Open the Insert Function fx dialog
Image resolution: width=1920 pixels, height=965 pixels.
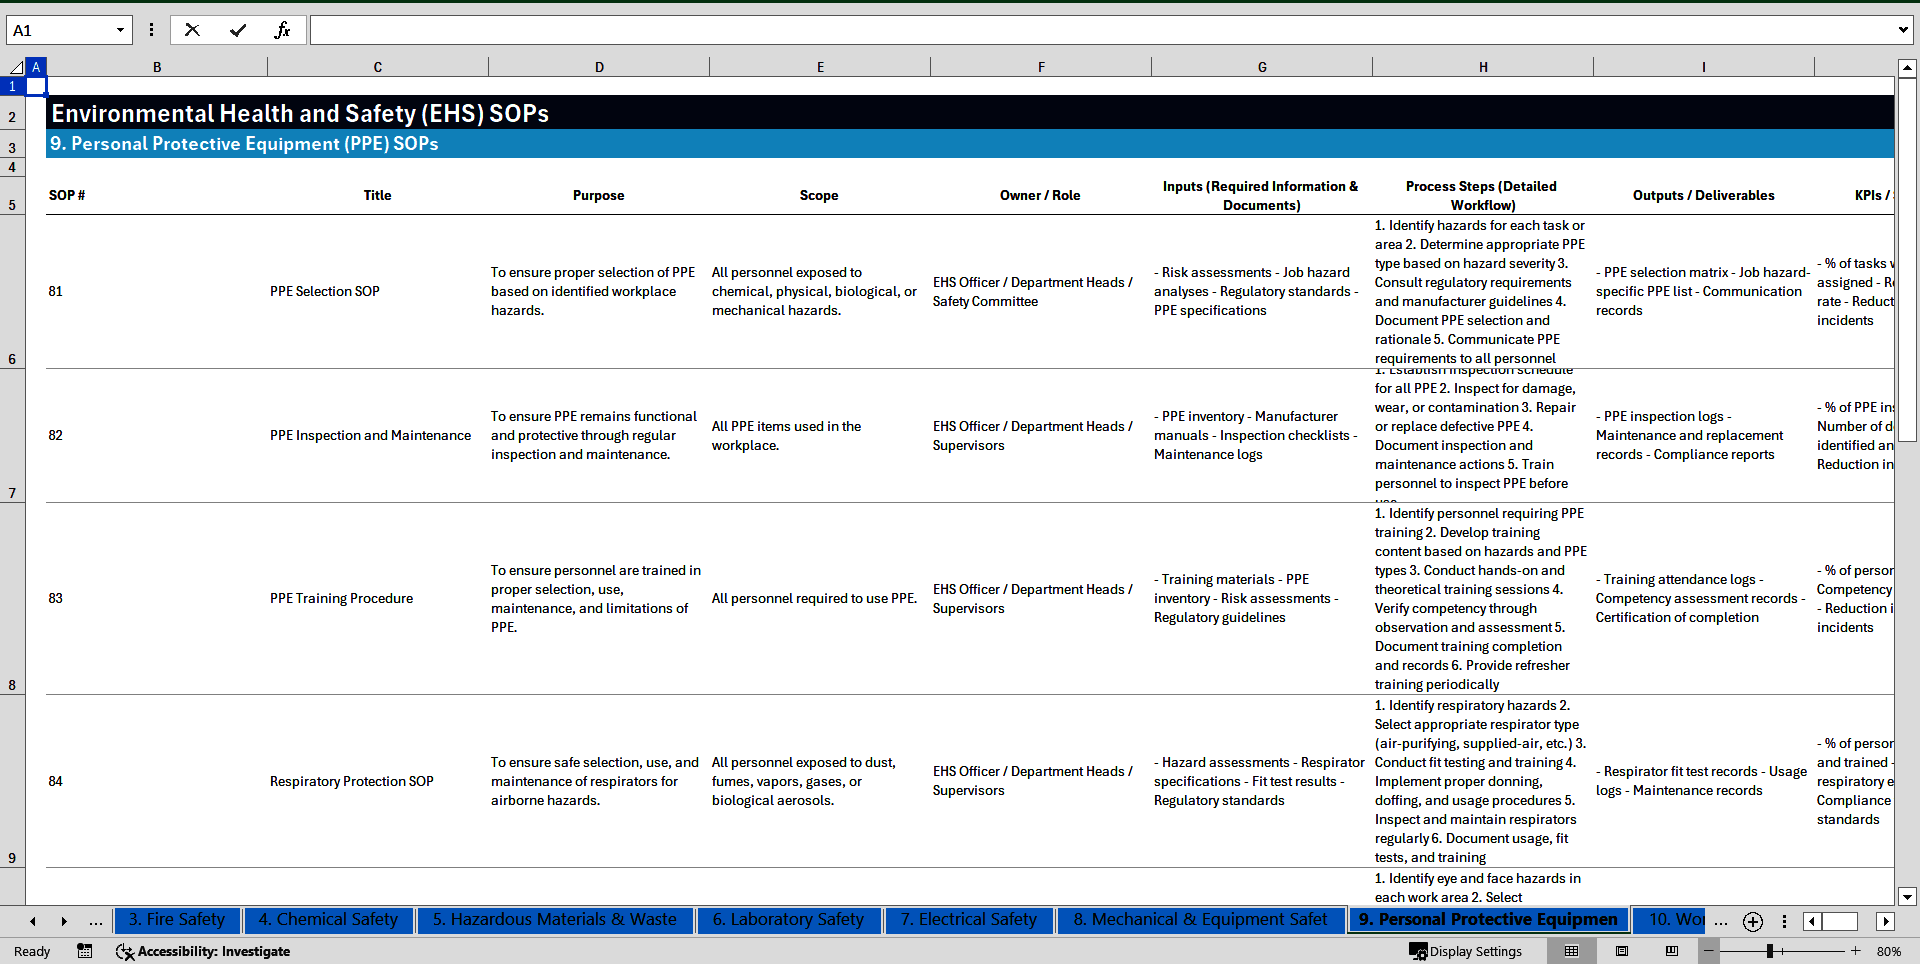click(x=282, y=30)
